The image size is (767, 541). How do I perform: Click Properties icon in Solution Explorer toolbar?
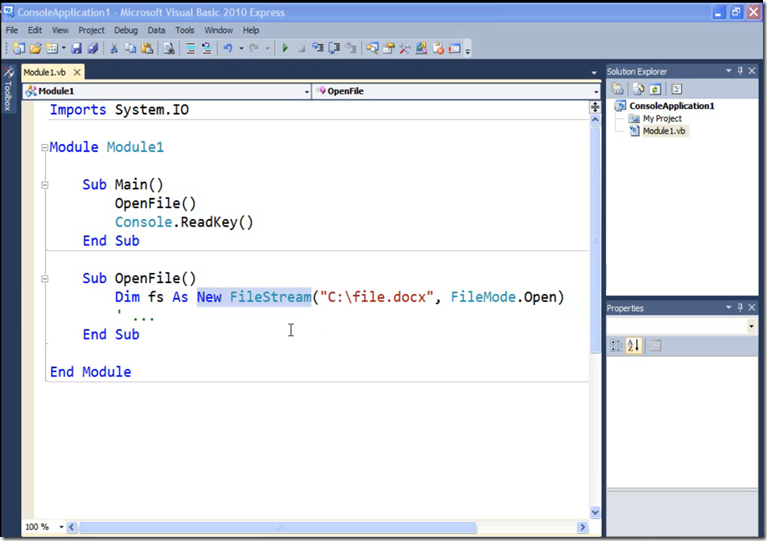[617, 89]
